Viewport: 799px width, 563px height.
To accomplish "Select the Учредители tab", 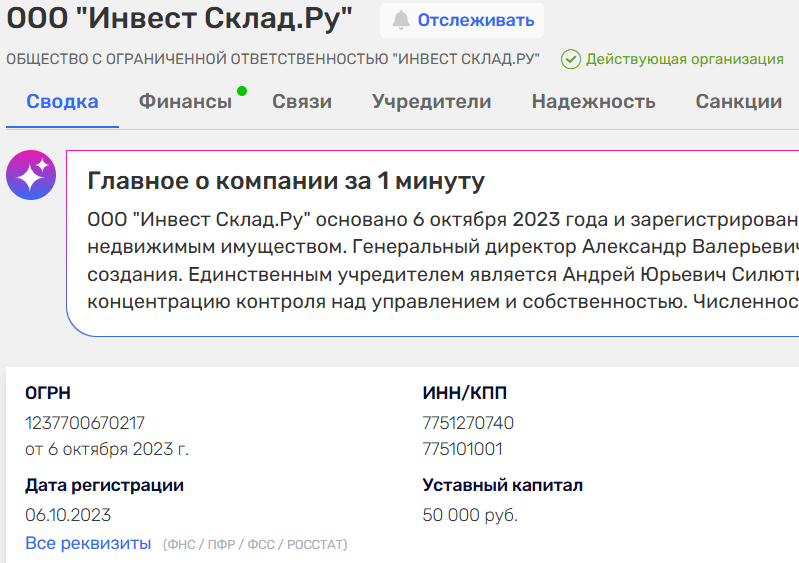I will point(431,101).
